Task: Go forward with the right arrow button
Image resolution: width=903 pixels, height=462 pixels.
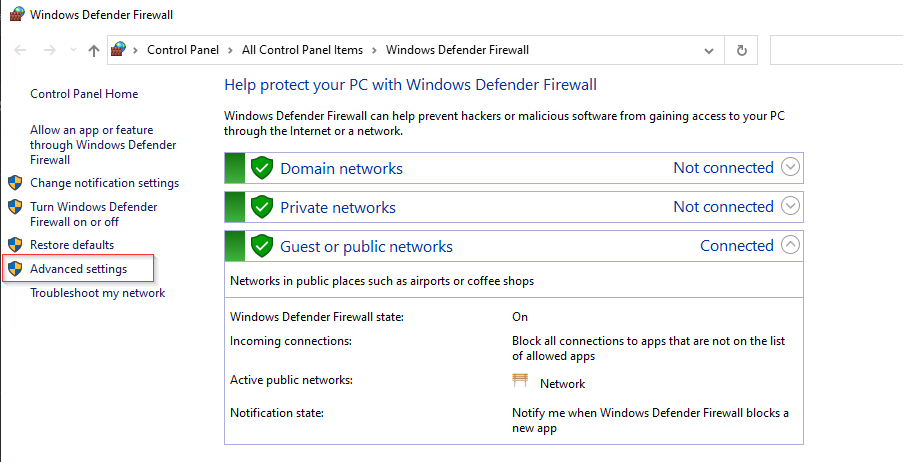Action: [x=50, y=50]
